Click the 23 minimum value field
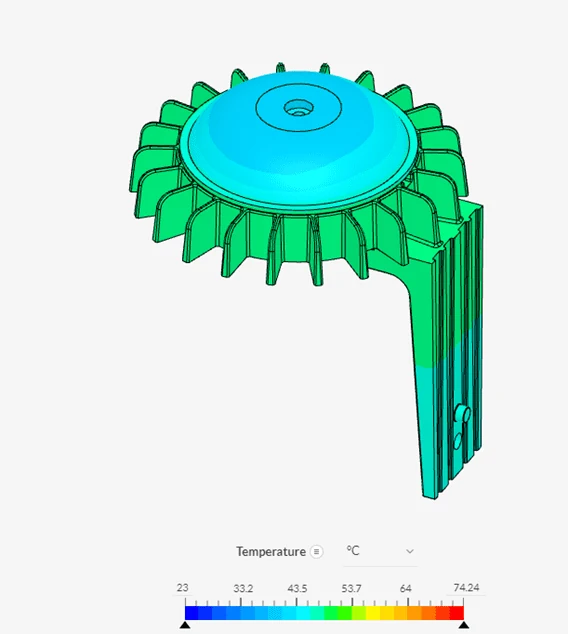Viewport: 568px width, 634px height. pyautogui.click(x=183, y=588)
